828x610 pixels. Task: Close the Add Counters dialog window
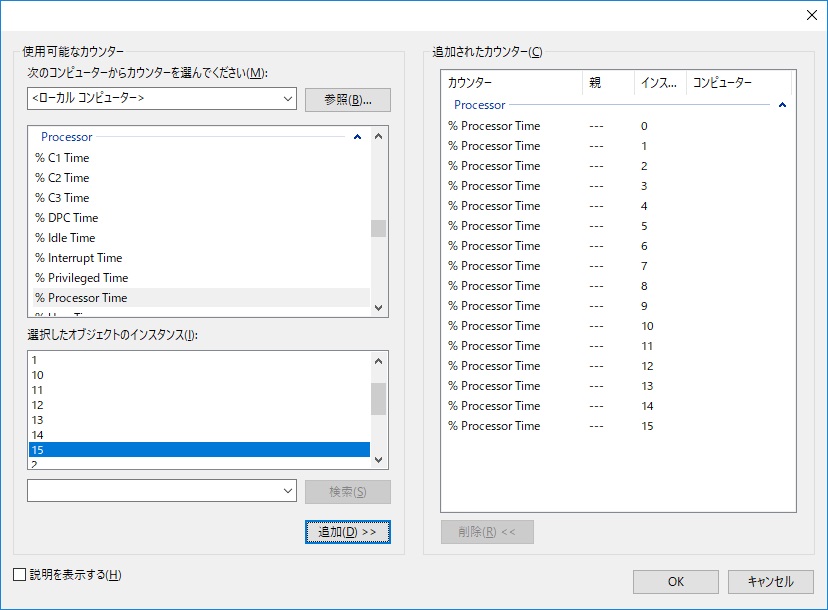click(x=811, y=14)
